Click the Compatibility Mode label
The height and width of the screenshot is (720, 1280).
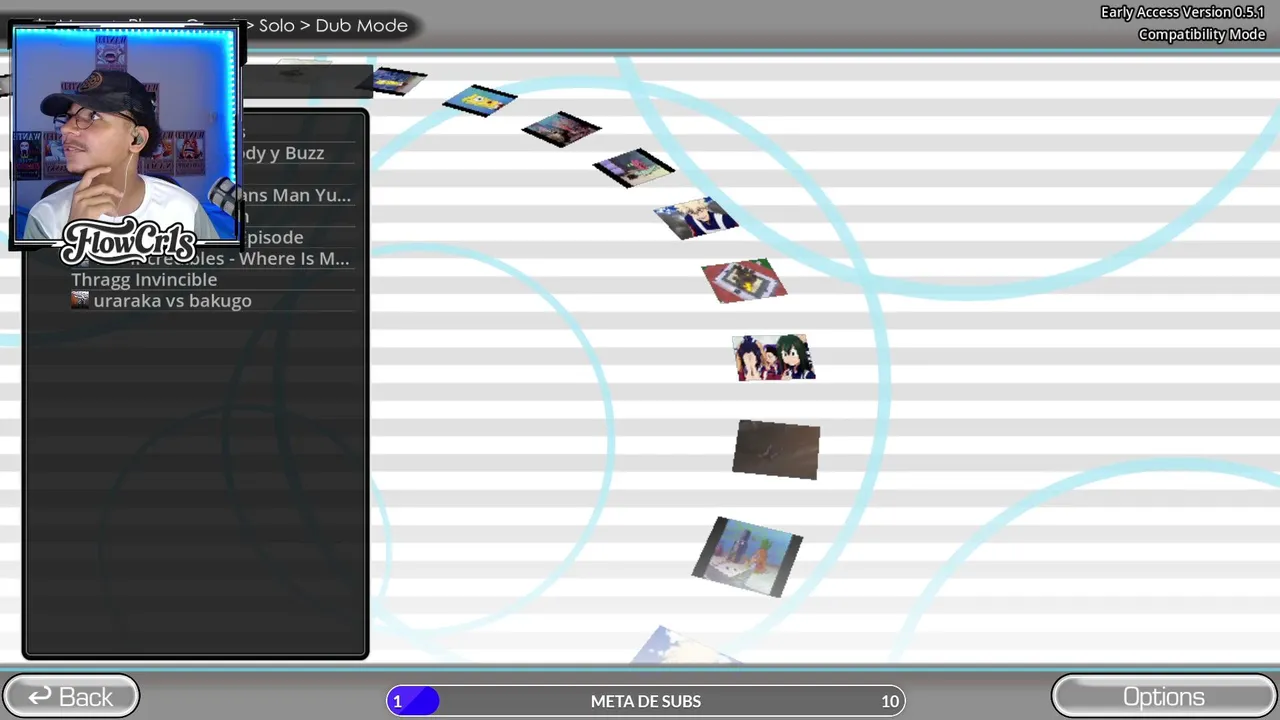tap(1202, 34)
